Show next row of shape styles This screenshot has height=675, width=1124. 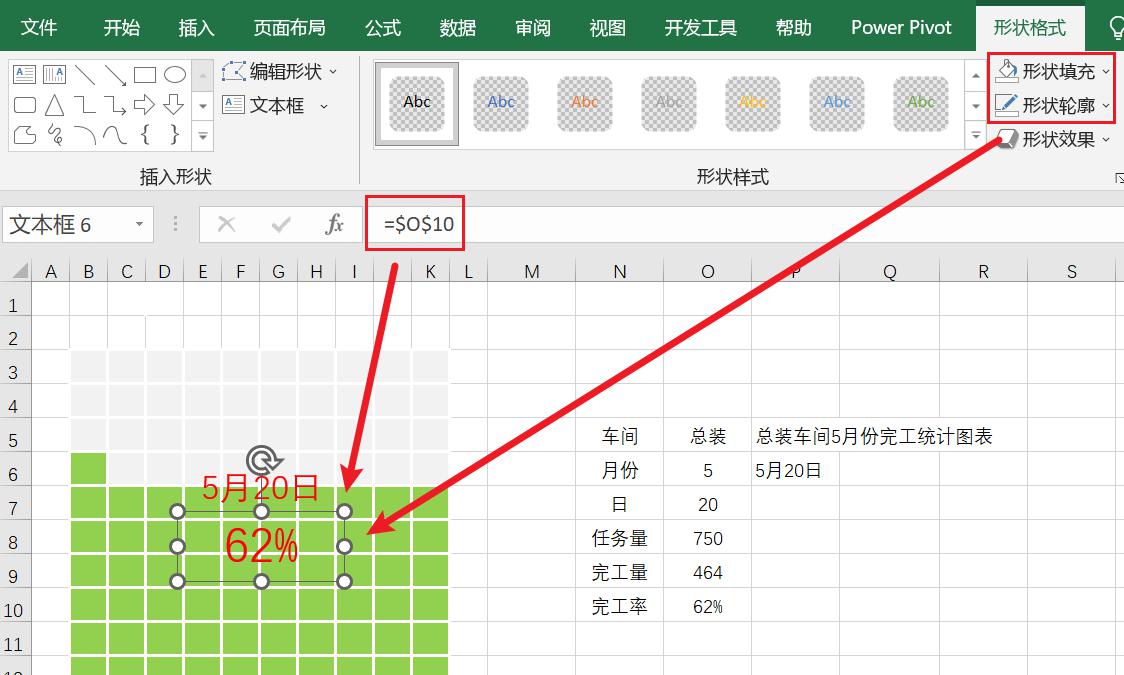click(976, 106)
